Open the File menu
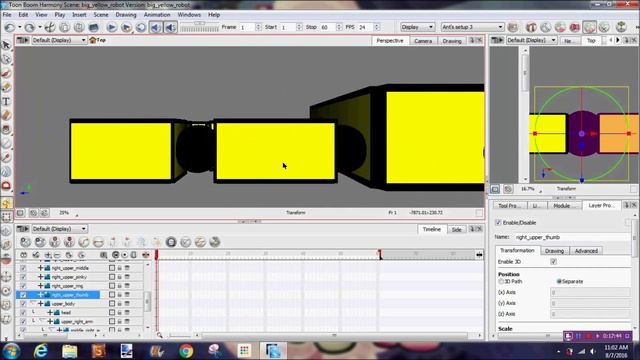Image resolution: width=640 pixels, height=360 pixels. coord(7,15)
